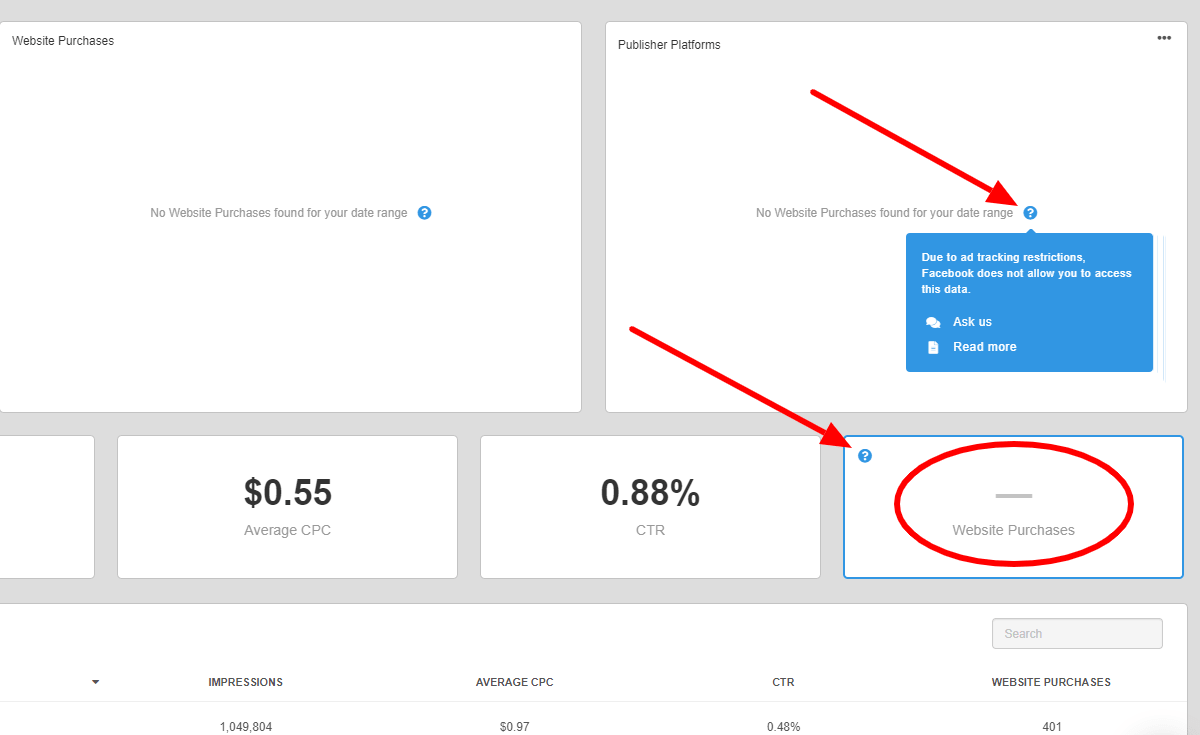Select the Average CPC $0.55 card
The width and height of the screenshot is (1200, 735).
pos(287,507)
